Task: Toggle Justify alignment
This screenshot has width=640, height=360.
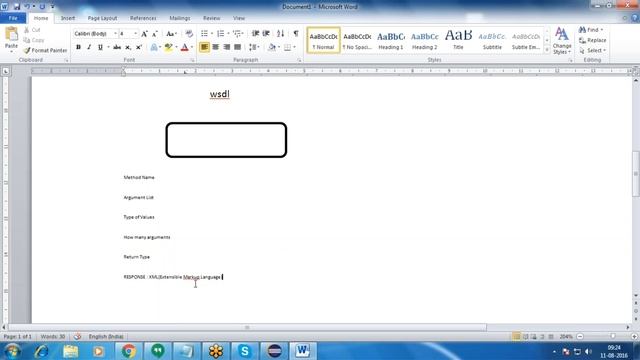Action: point(238,47)
